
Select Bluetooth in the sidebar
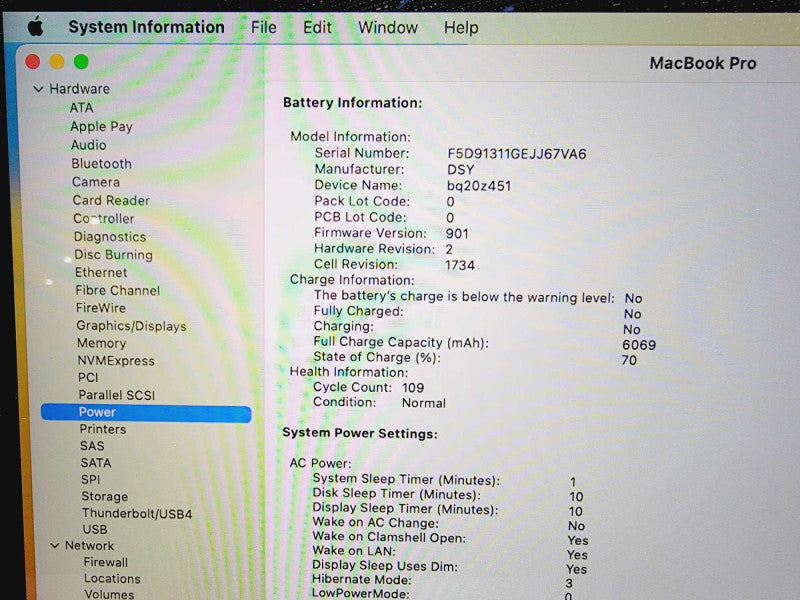point(102,163)
